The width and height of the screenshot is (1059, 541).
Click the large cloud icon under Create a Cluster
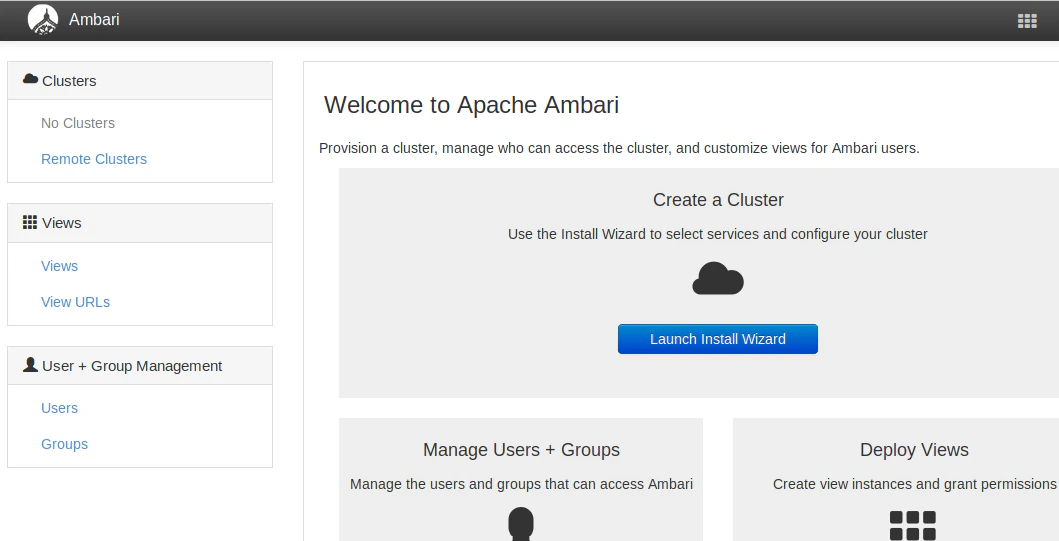[718, 278]
